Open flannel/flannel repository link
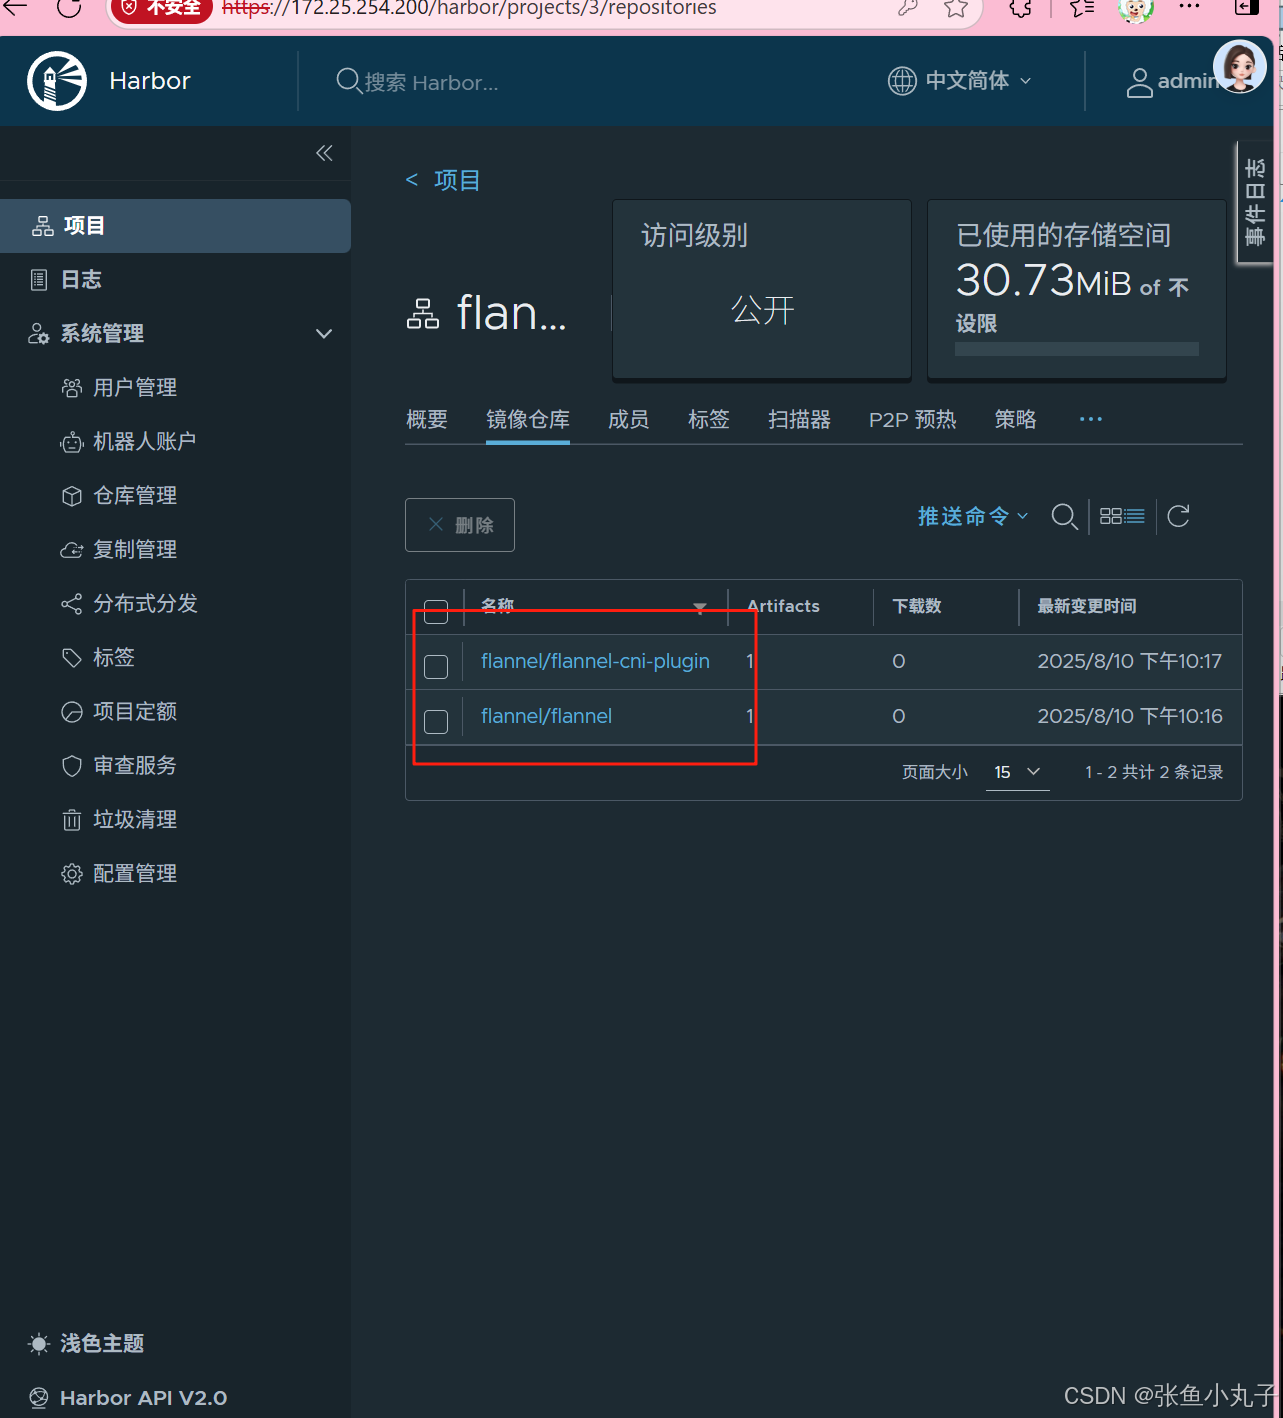 point(546,716)
